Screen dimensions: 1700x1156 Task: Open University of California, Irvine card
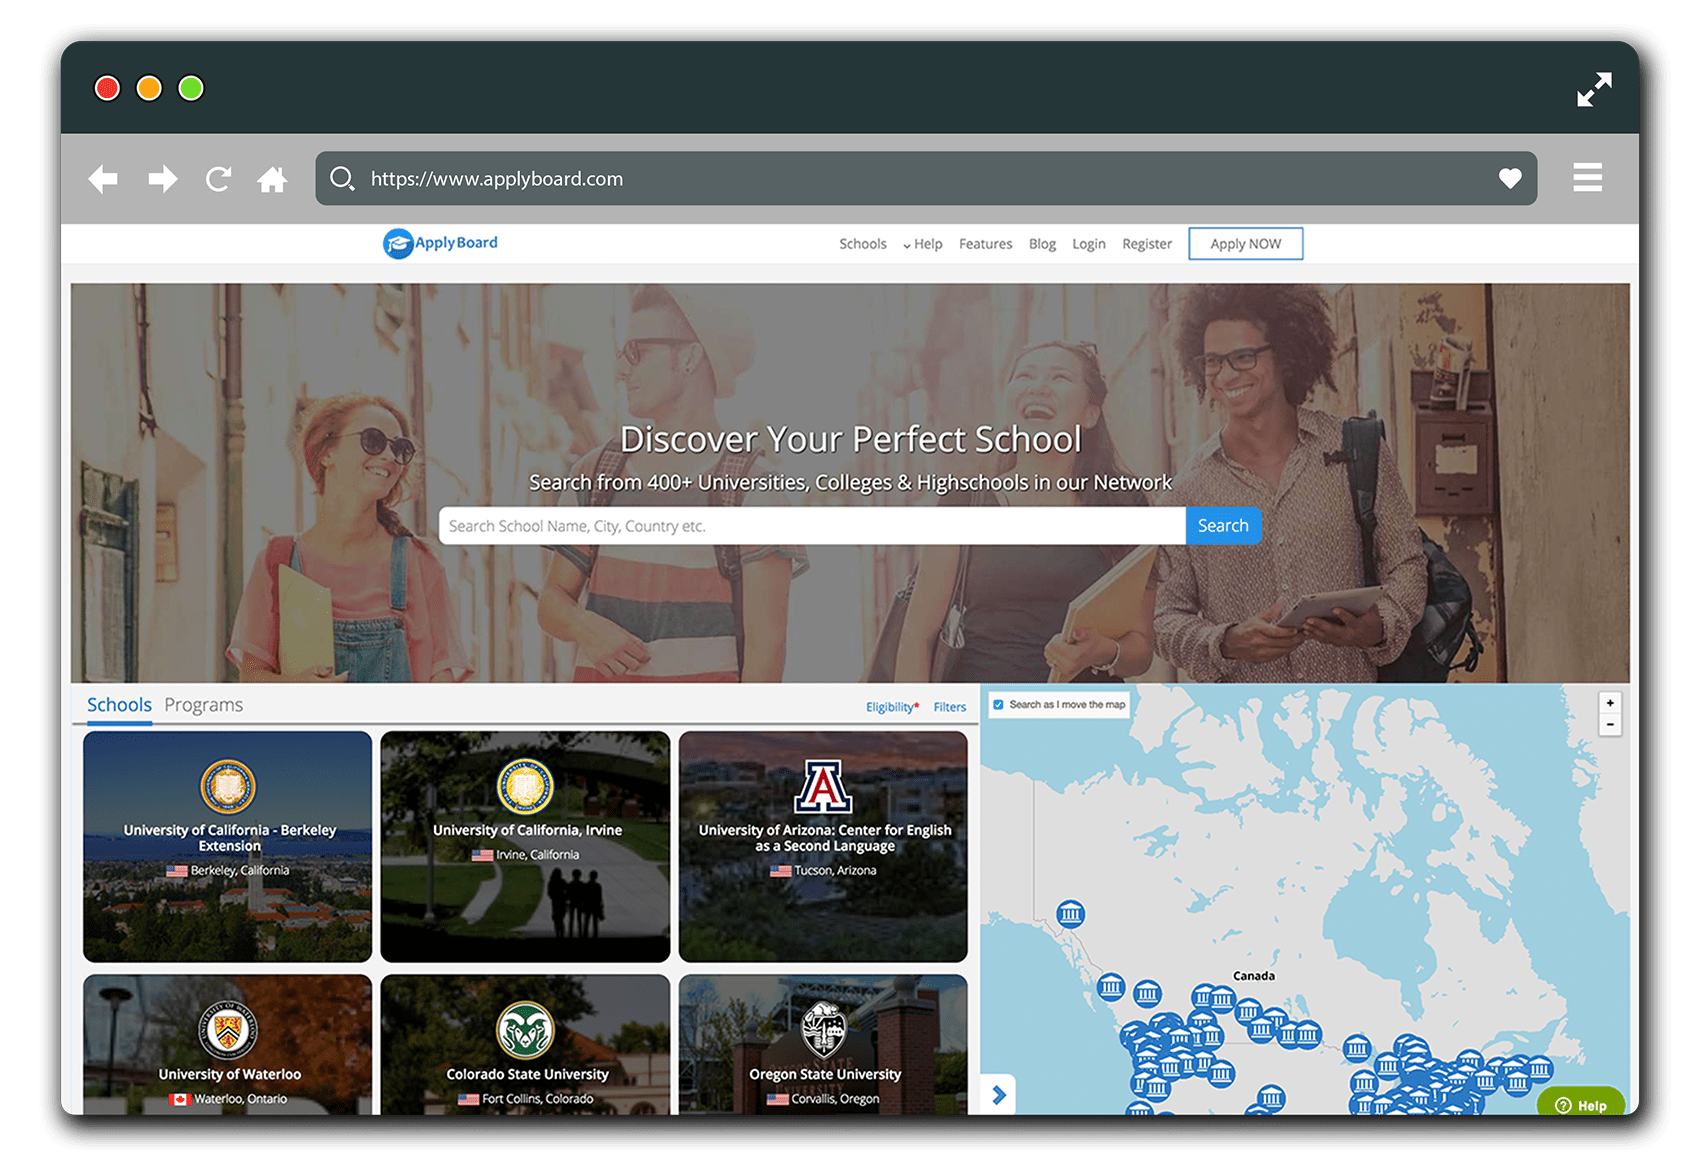525,847
